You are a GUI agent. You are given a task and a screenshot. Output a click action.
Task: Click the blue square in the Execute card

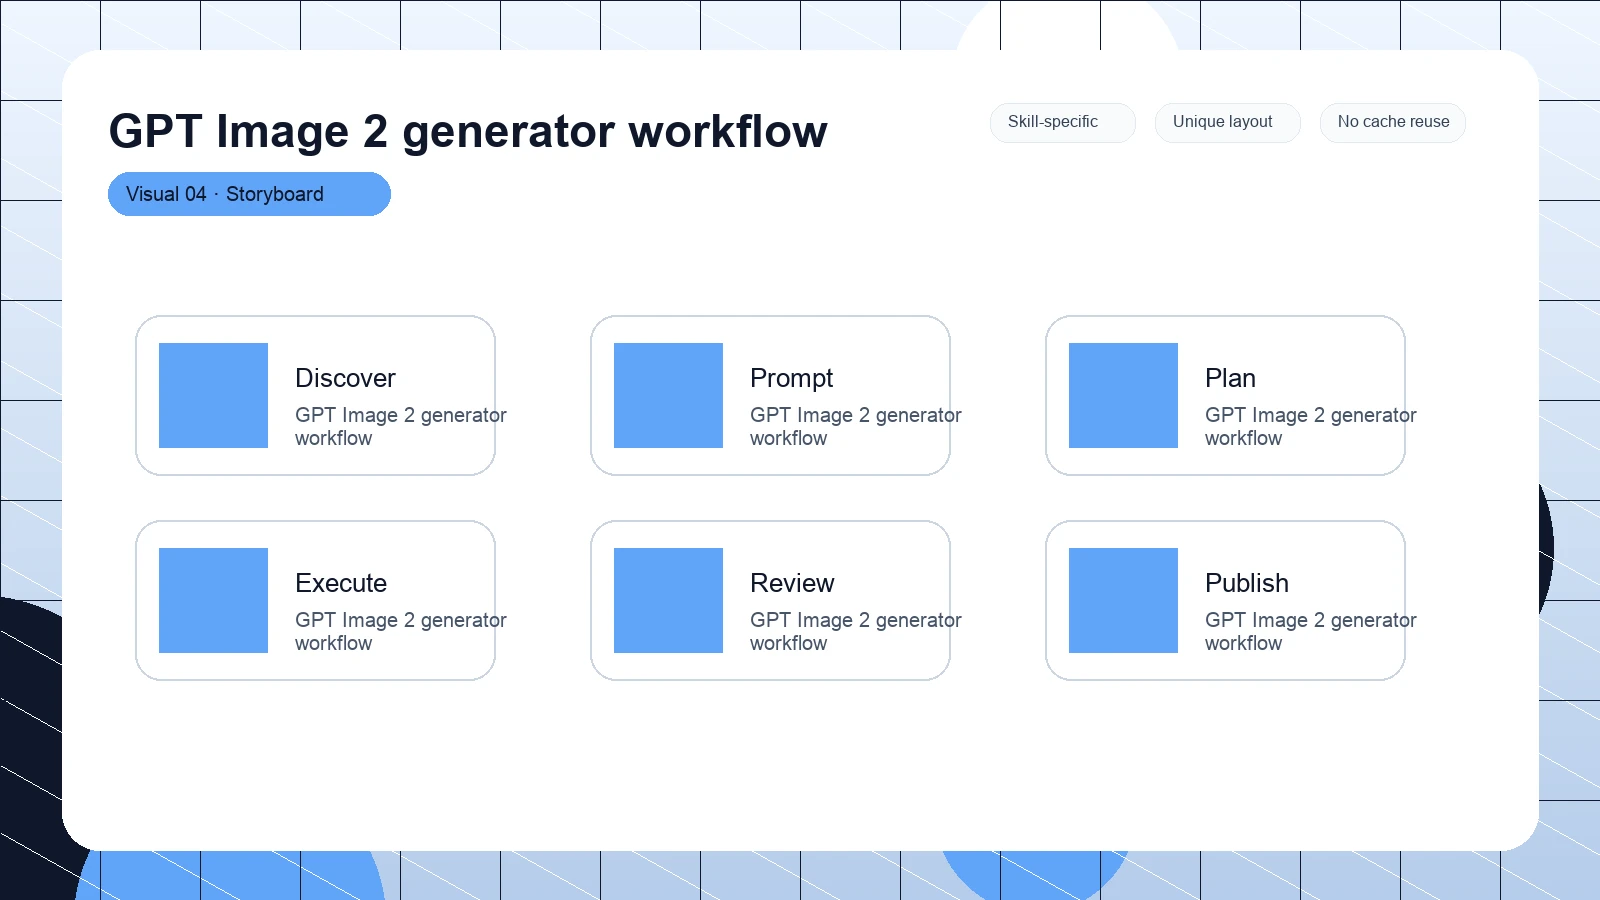[x=213, y=600]
